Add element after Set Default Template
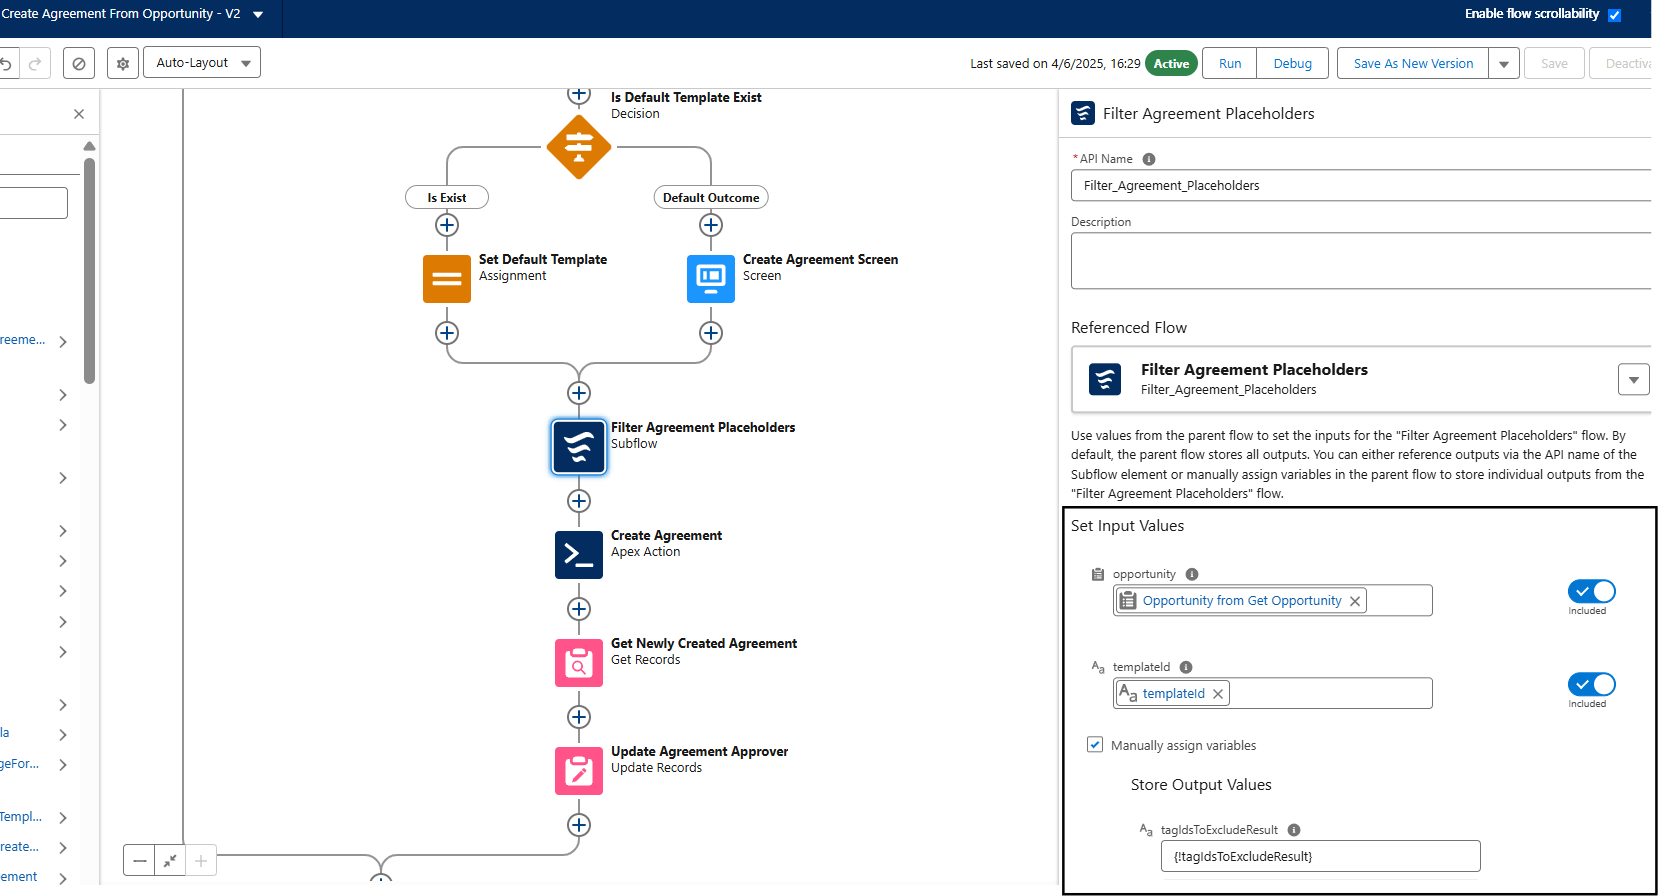1658x896 pixels. click(x=447, y=333)
